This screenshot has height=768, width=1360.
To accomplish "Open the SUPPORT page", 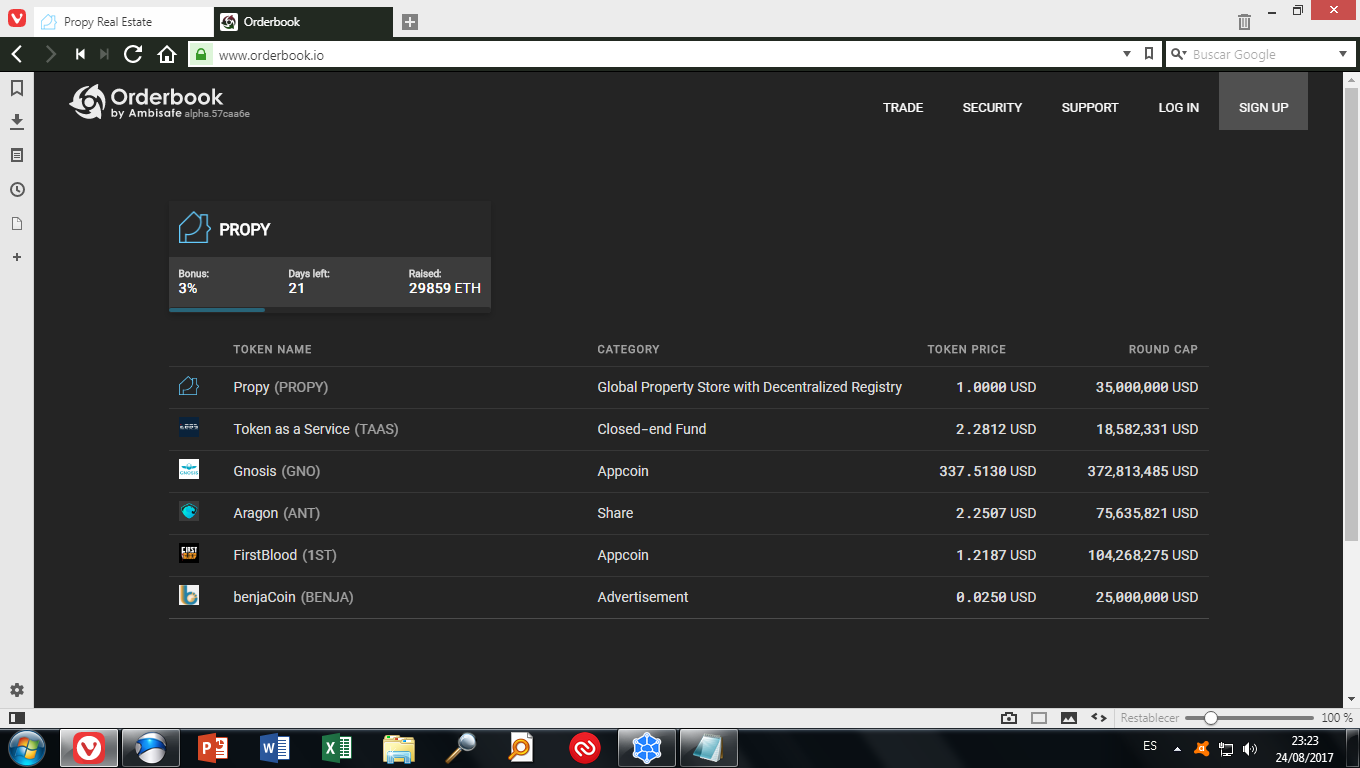I will tap(1090, 107).
